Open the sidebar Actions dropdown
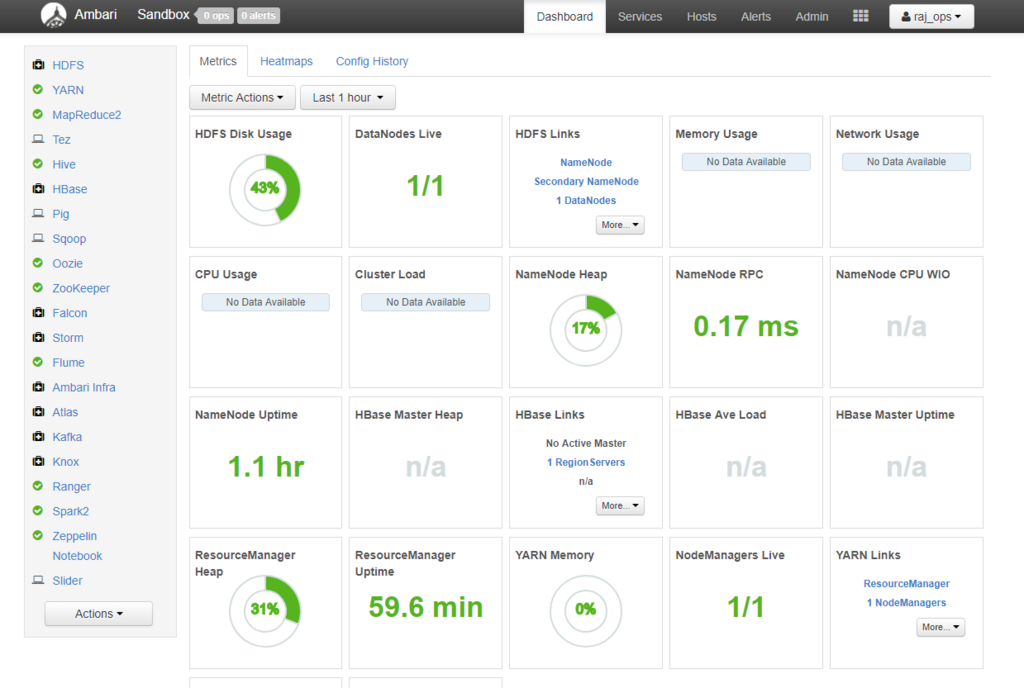1024x688 pixels. (x=99, y=614)
